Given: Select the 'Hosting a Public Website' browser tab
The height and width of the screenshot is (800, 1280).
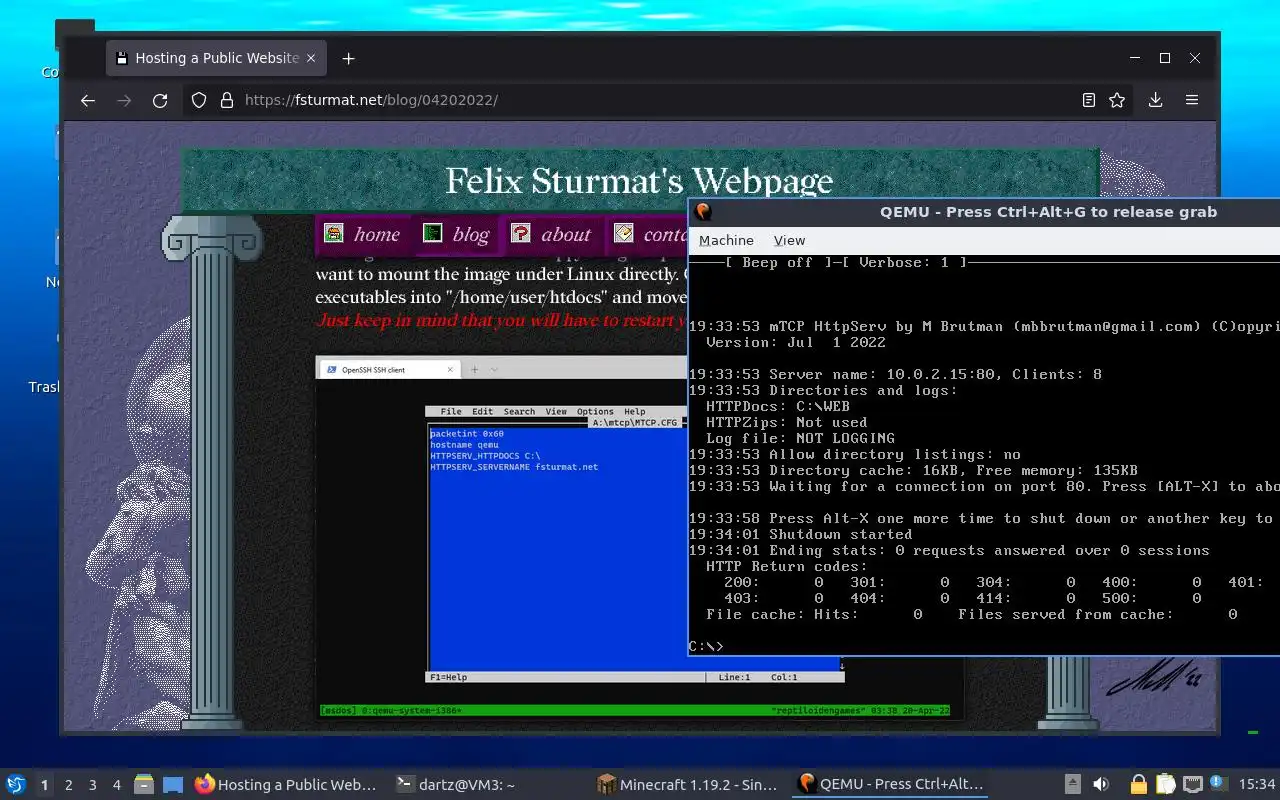Looking at the screenshot, I should tap(217, 58).
